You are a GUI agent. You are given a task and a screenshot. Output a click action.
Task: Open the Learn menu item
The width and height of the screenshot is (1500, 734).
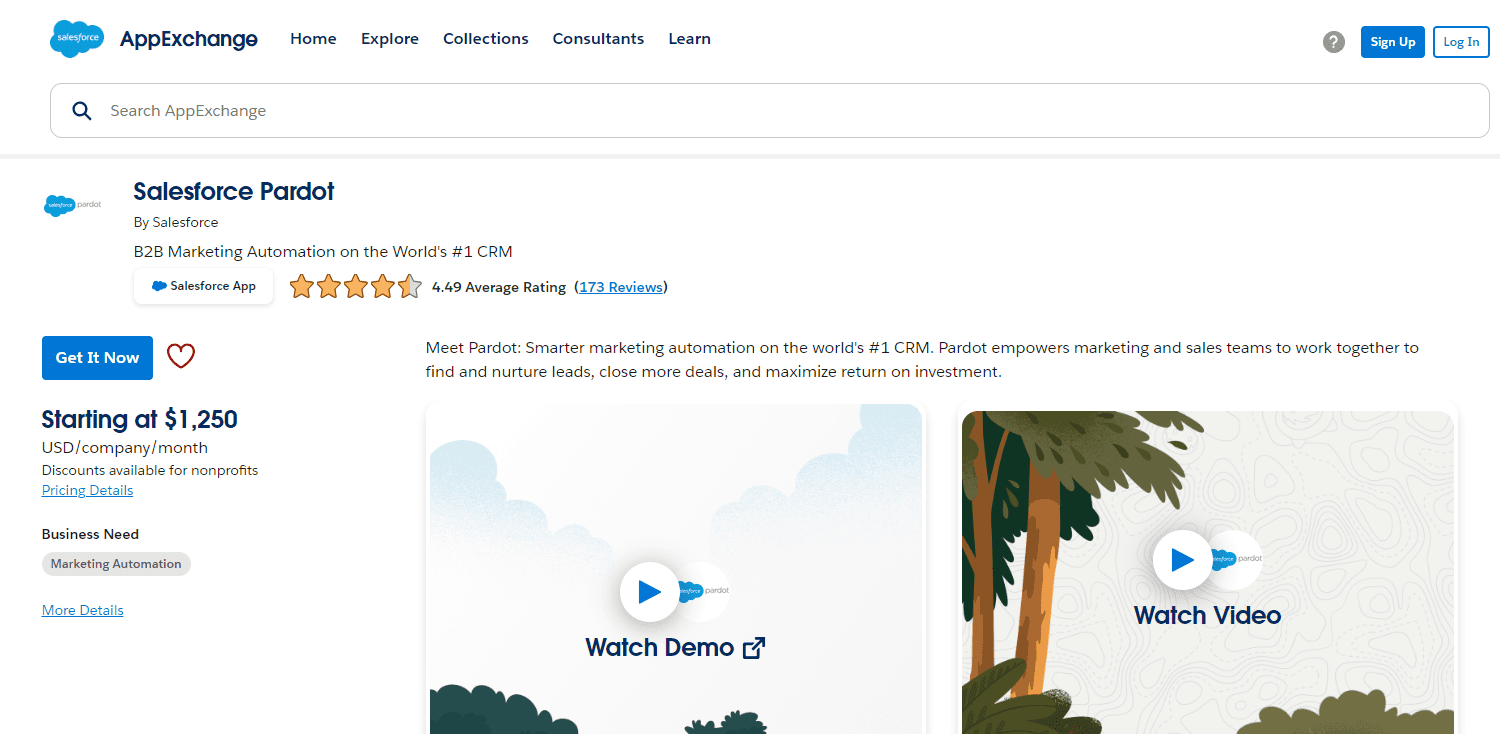690,39
